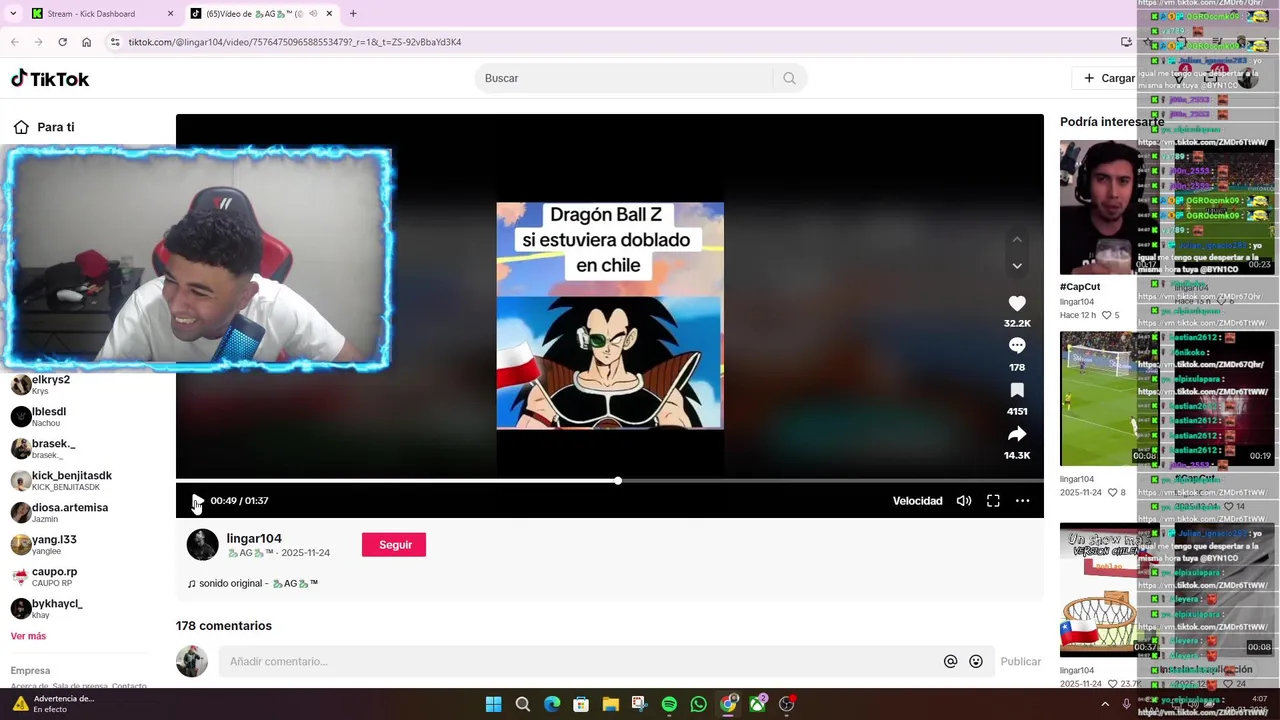
Task: Go to previous video arrow
Action: (1017, 239)
